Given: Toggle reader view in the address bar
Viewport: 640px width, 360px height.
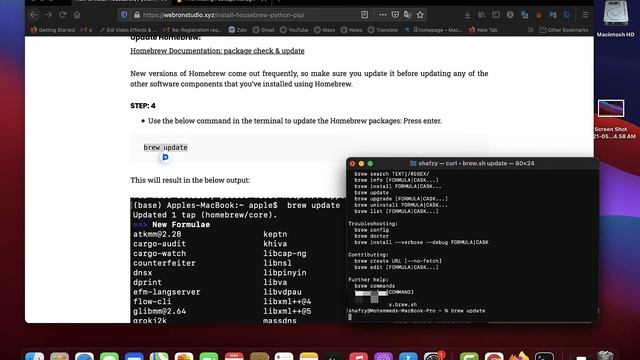Looking at the screenshot, I should pos(364,15).
